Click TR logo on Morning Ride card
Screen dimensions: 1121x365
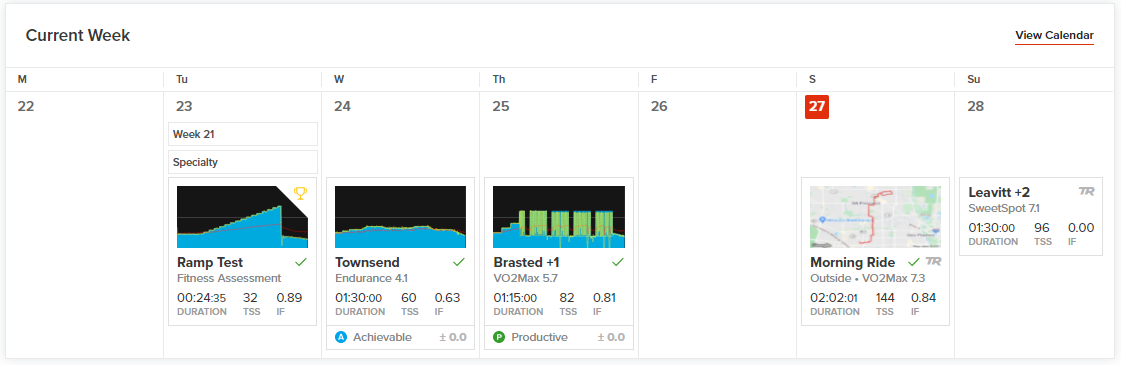[933, 262]
